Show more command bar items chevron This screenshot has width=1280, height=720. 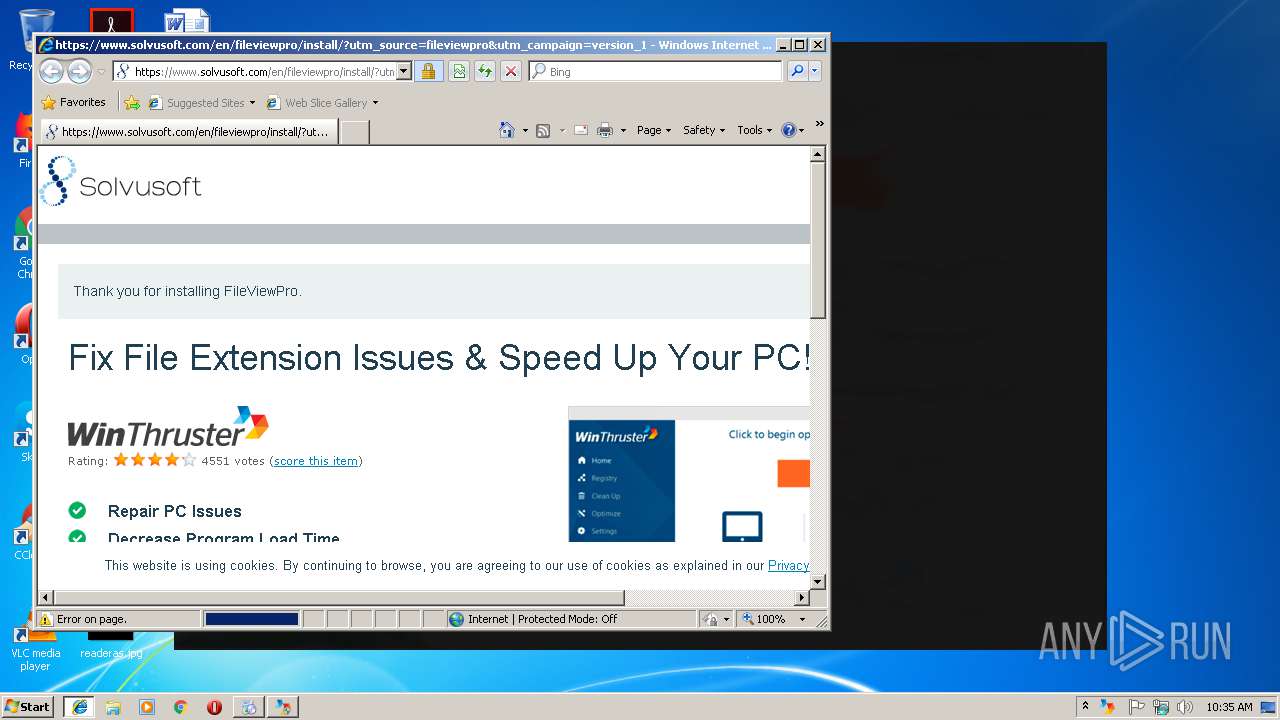[x=819, y=125]
